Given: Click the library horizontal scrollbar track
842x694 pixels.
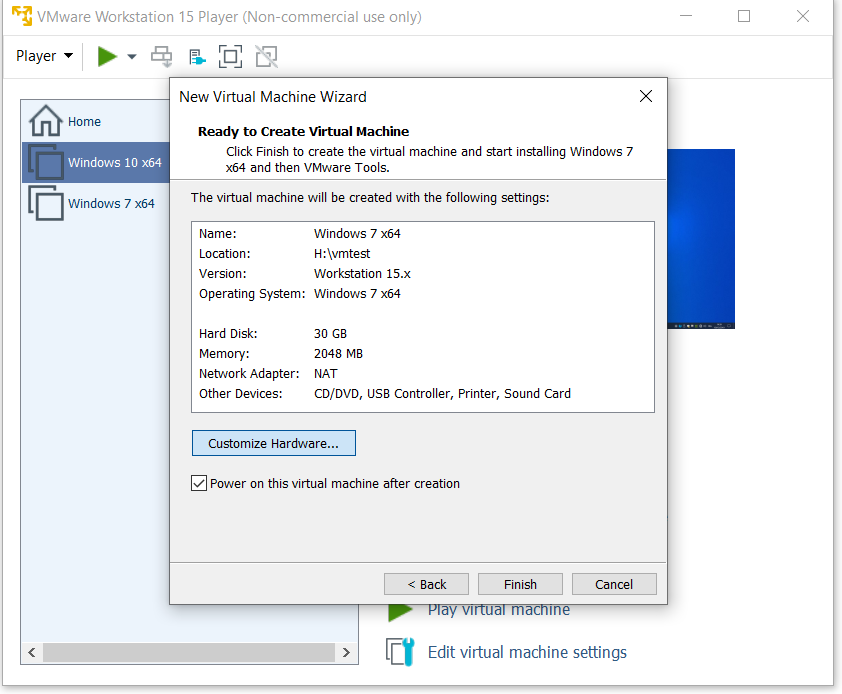Looking at the screenshot, I should (x=189, y=652).
